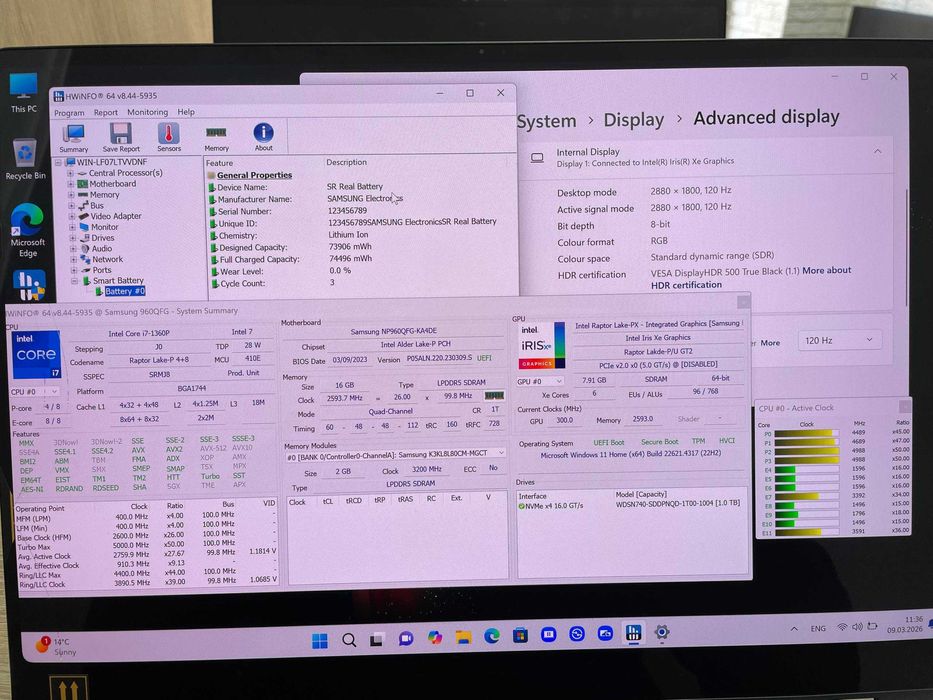Open the Summary tool in HWiNFO toolbar
The image size is (933, 700).
pos(74,138)
